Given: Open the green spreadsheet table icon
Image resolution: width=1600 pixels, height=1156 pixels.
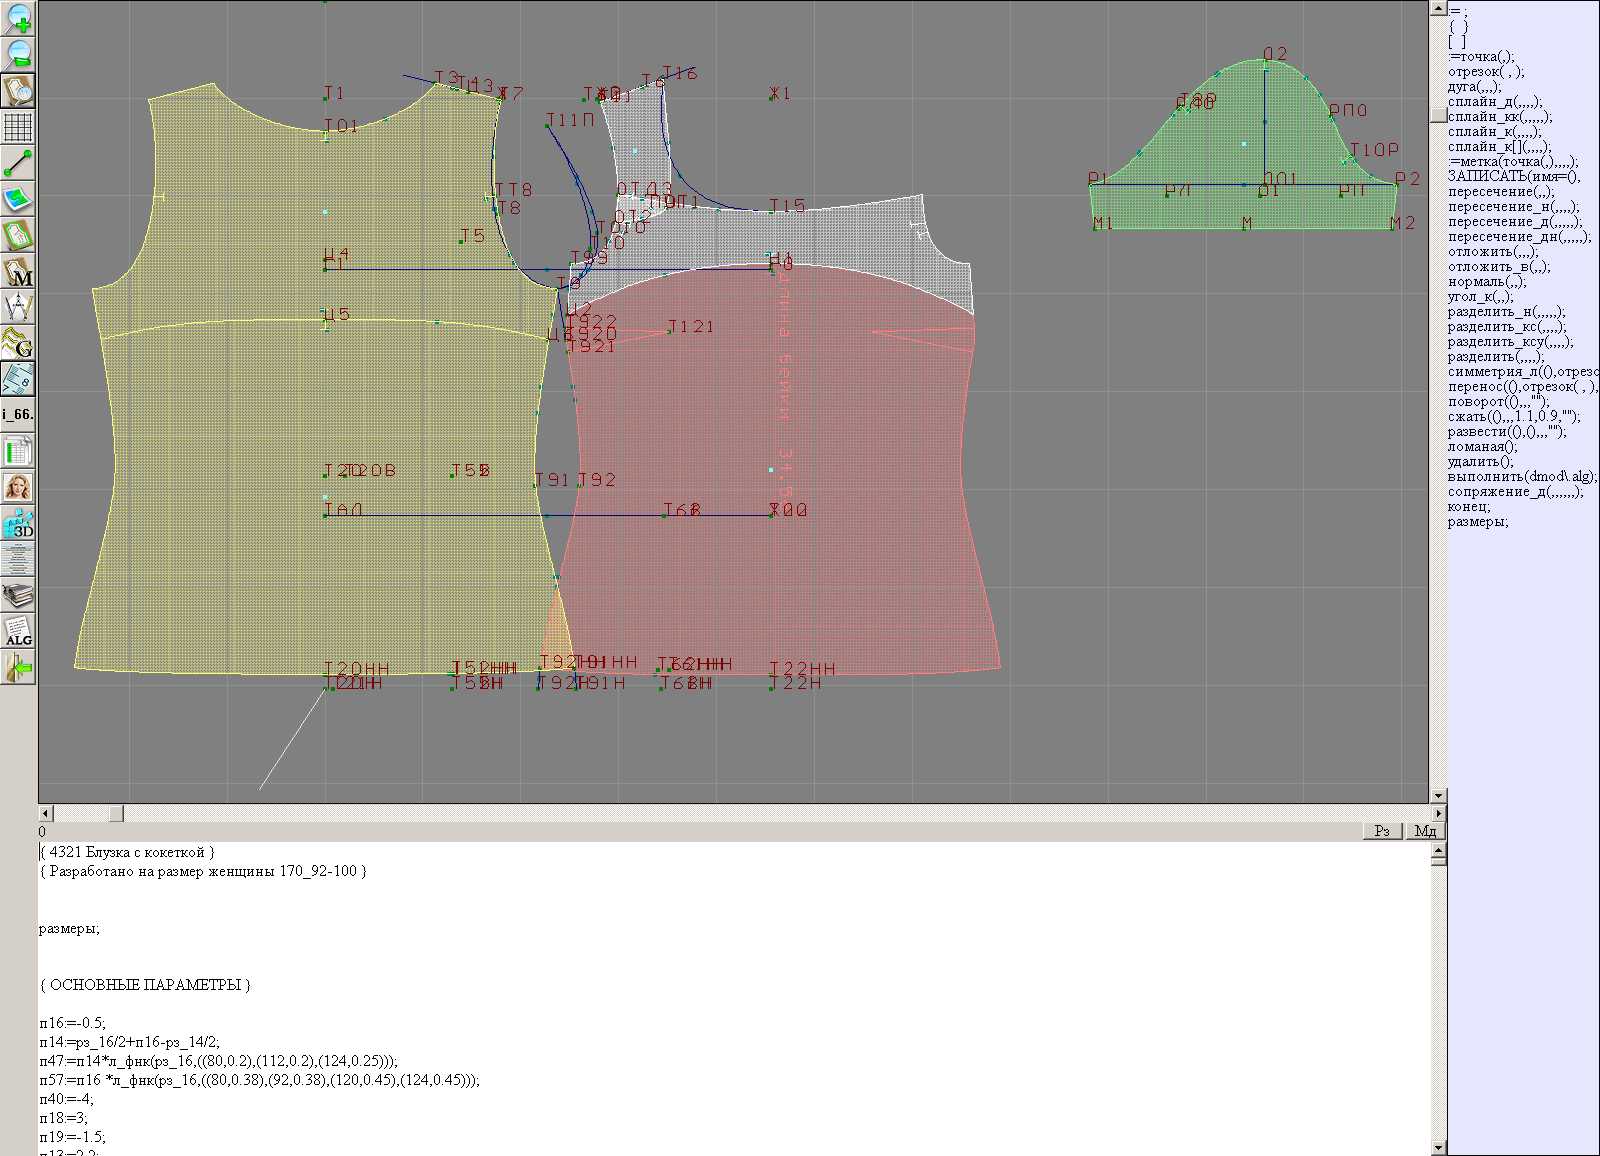Looking at the screenshot, I should tap(18, 451).
